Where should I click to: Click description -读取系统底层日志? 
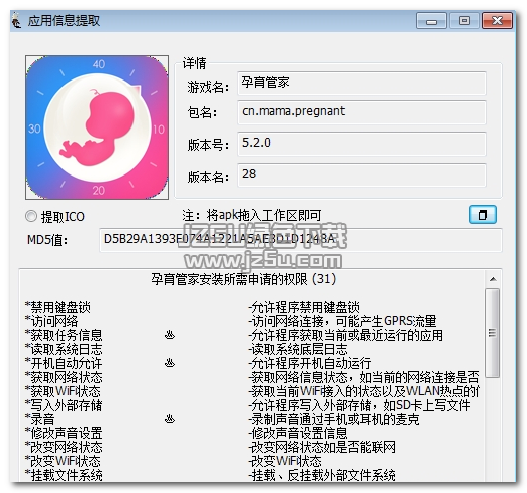tap(298, 349)
